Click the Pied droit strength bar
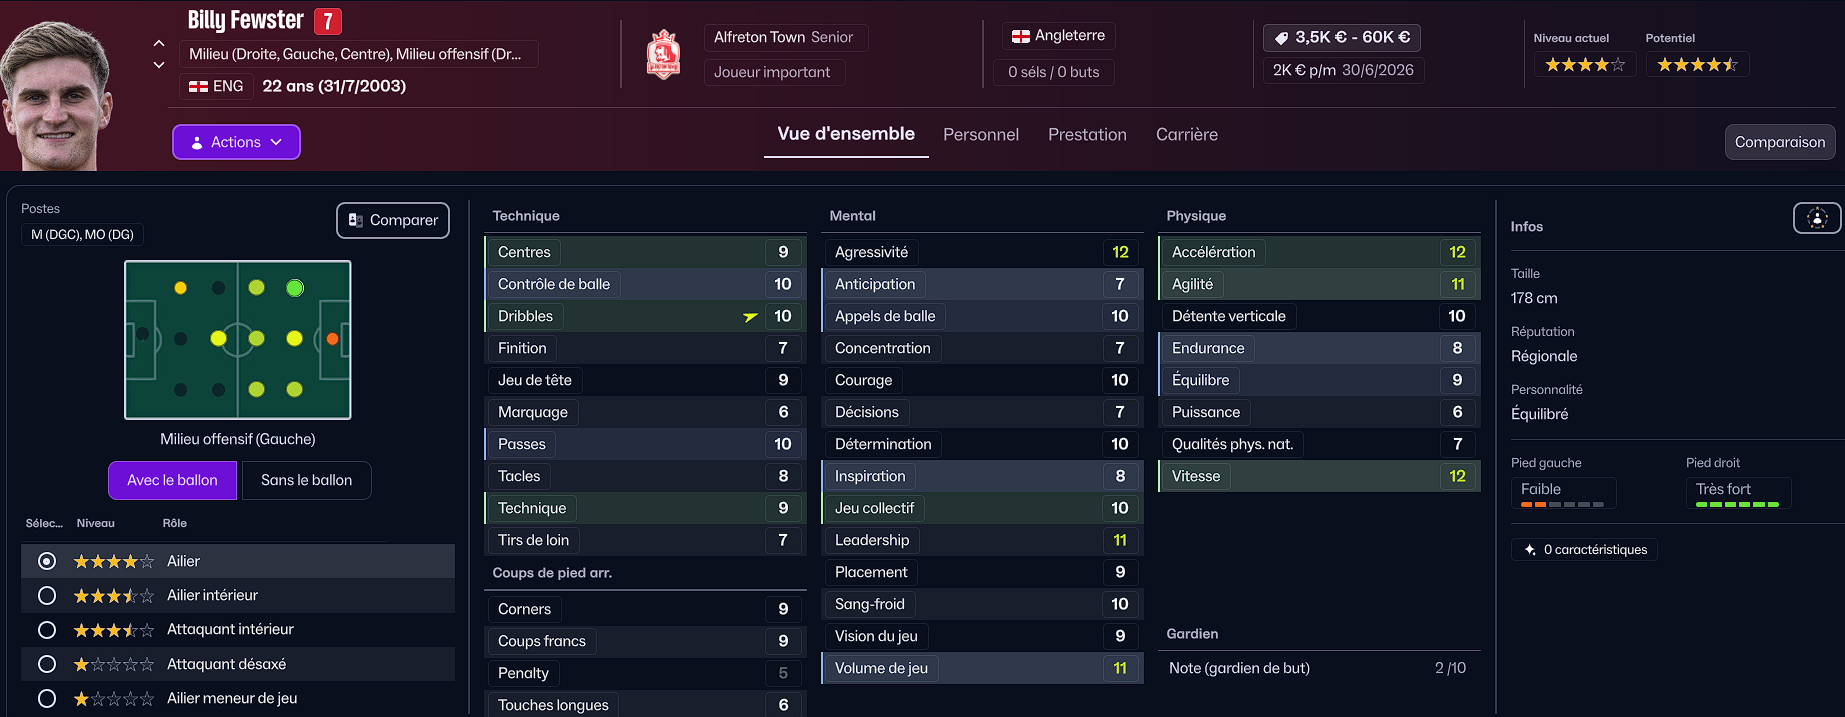This screenshot has width=1845, height=717. click(1737, 504)
